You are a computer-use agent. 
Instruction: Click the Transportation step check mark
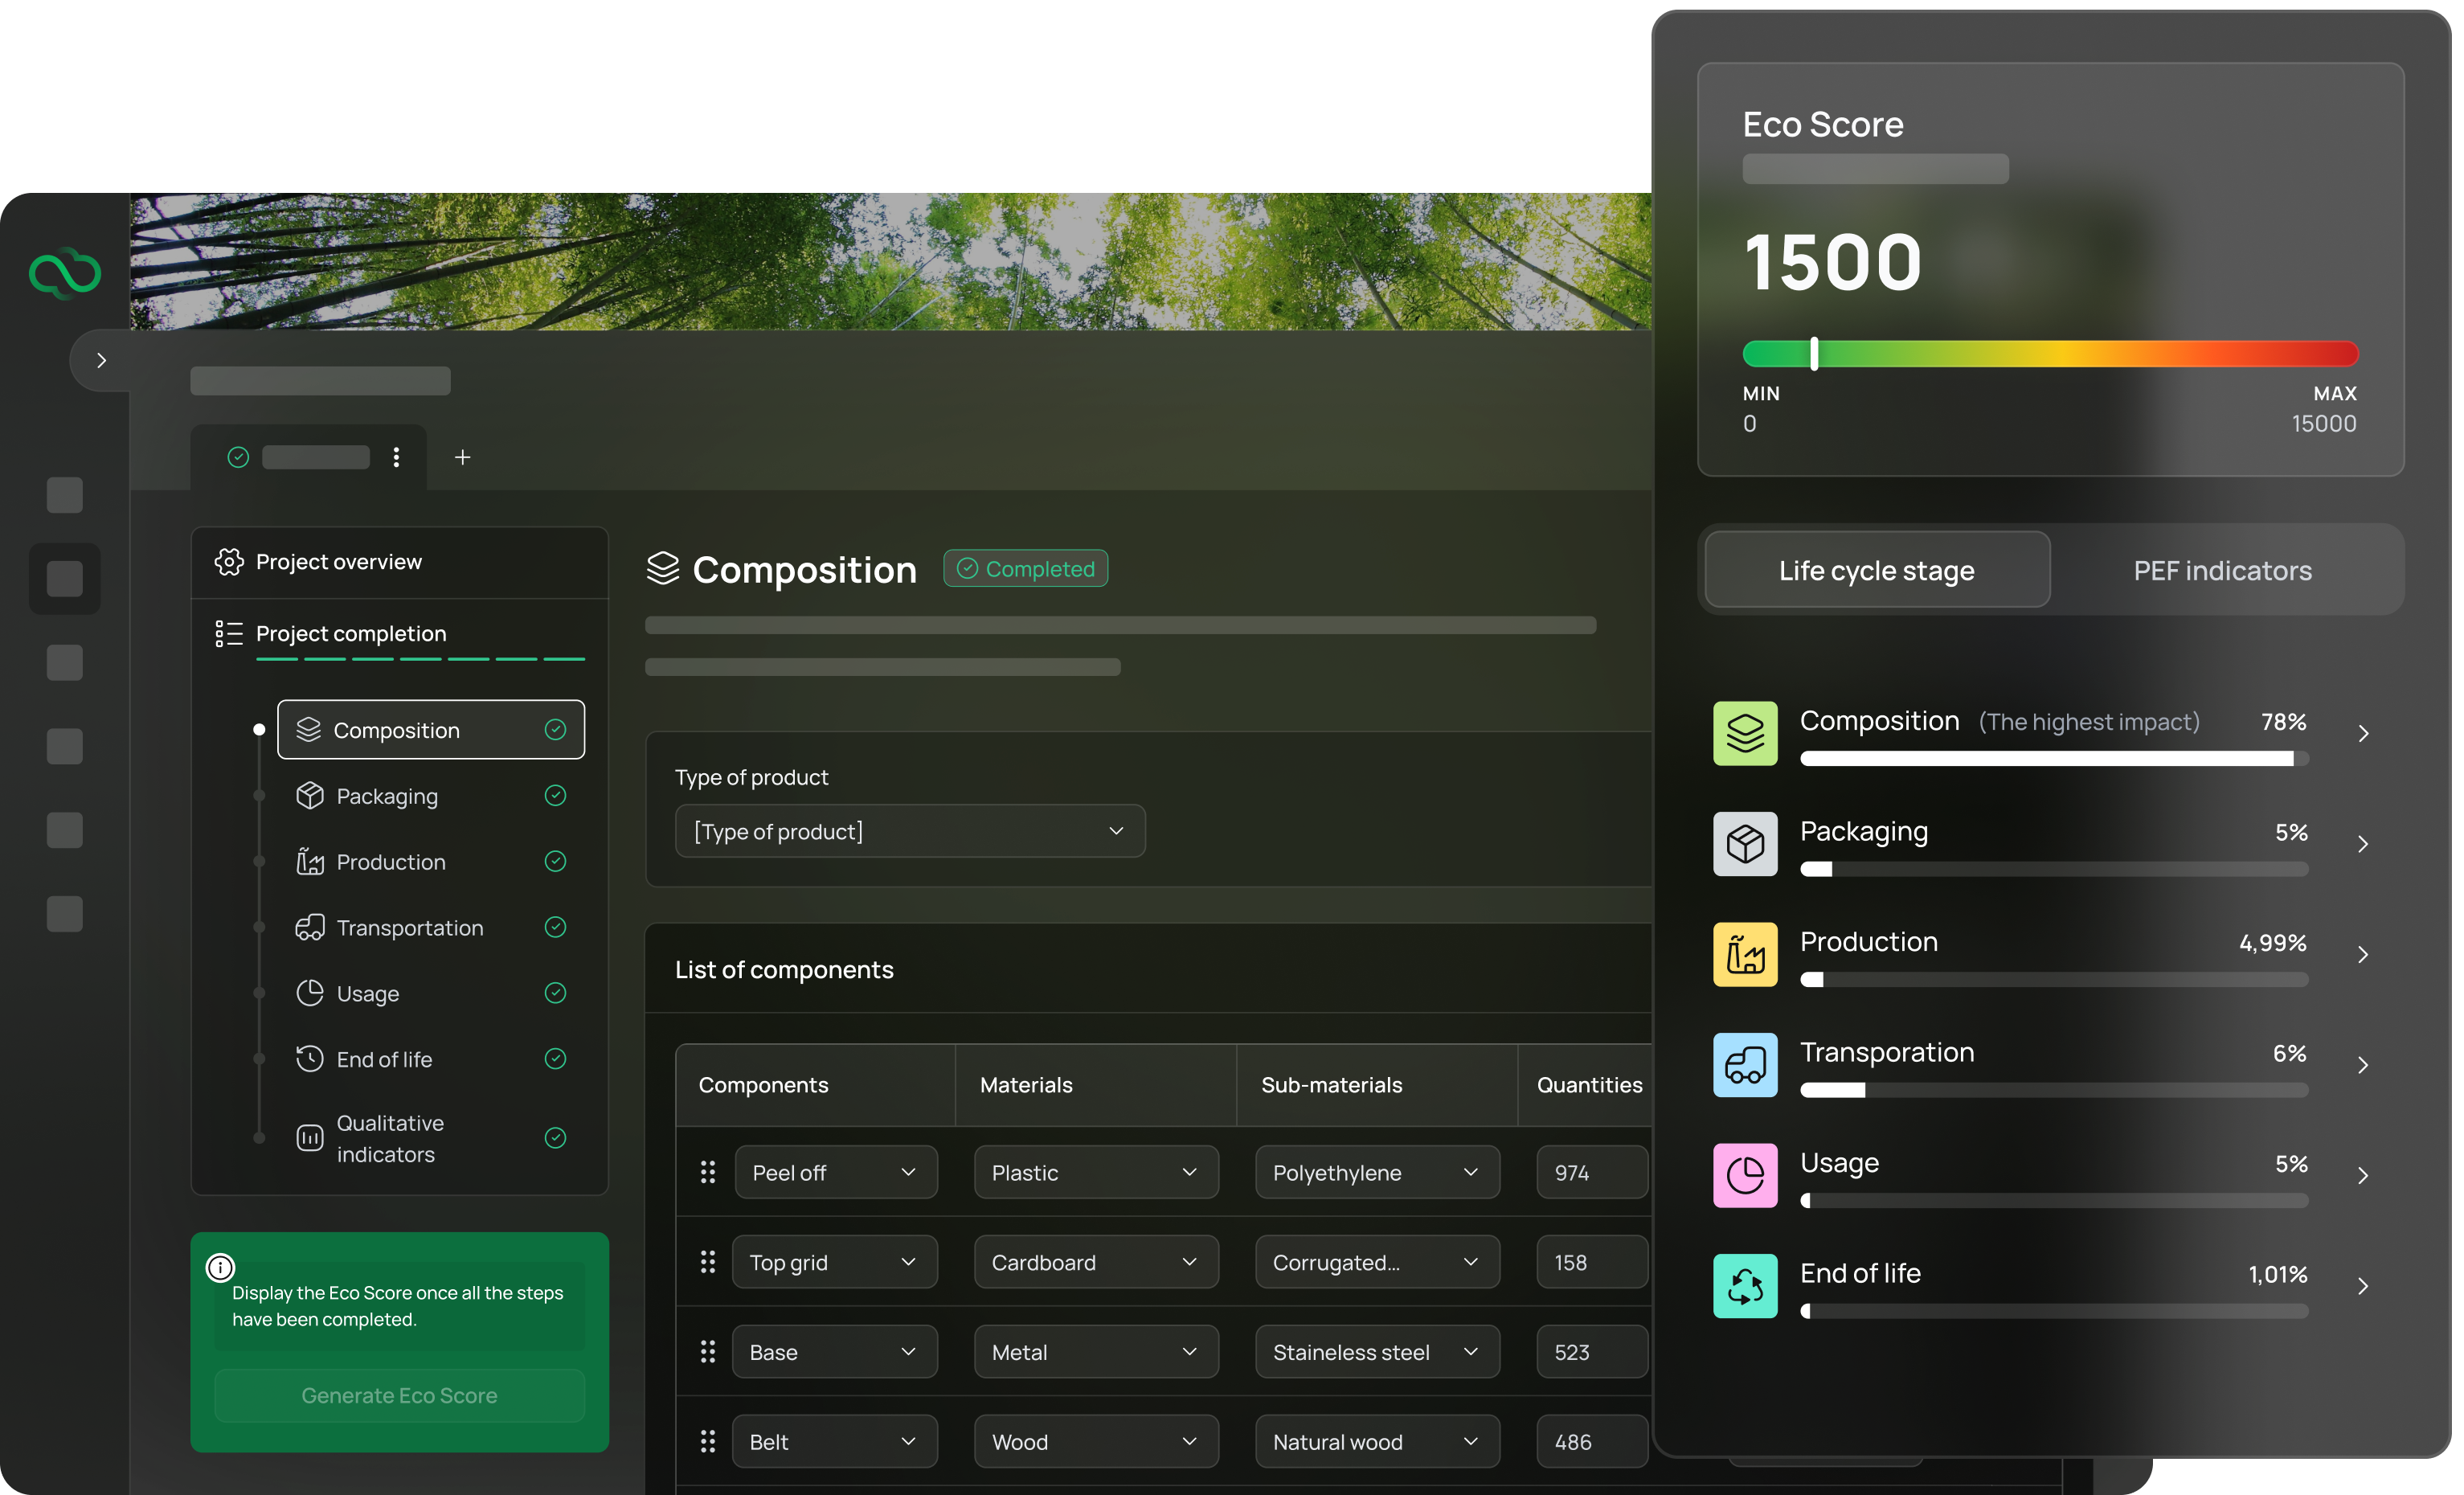coord(555,928)
